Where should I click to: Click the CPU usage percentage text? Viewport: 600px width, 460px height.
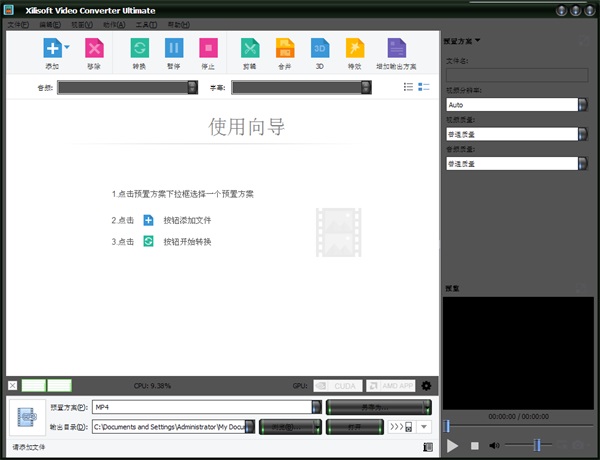click(x=152, y=386)
